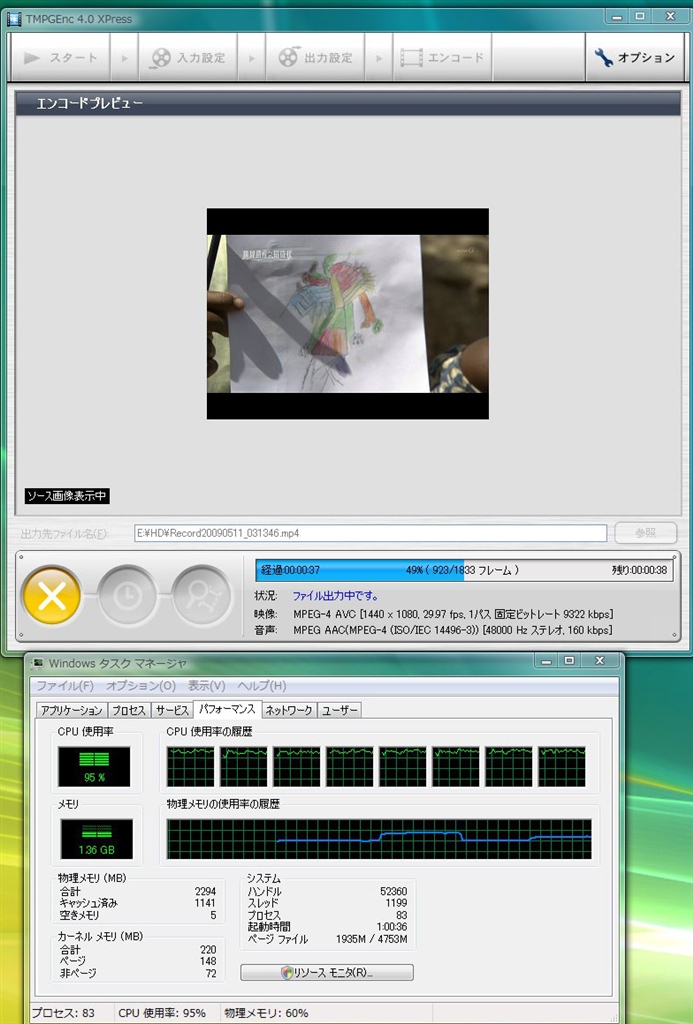693x1024 pixels.
Task: Click the arrow after 入力設定 step
Action: click(x=251, y=57)
